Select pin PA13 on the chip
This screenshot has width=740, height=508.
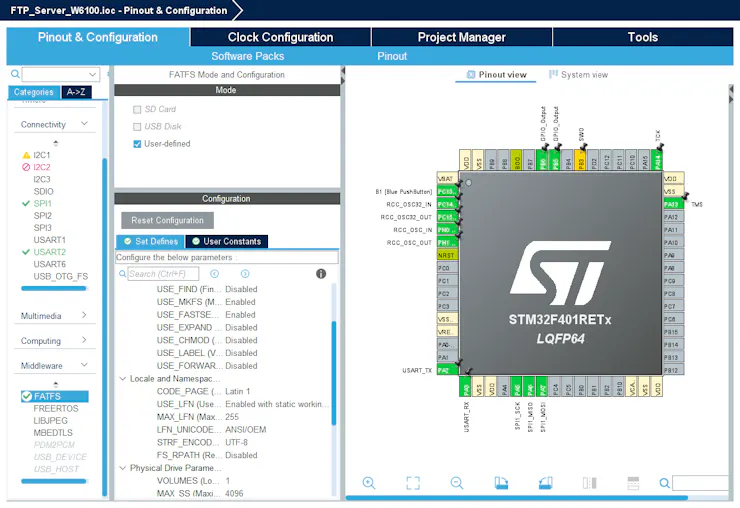673,204
